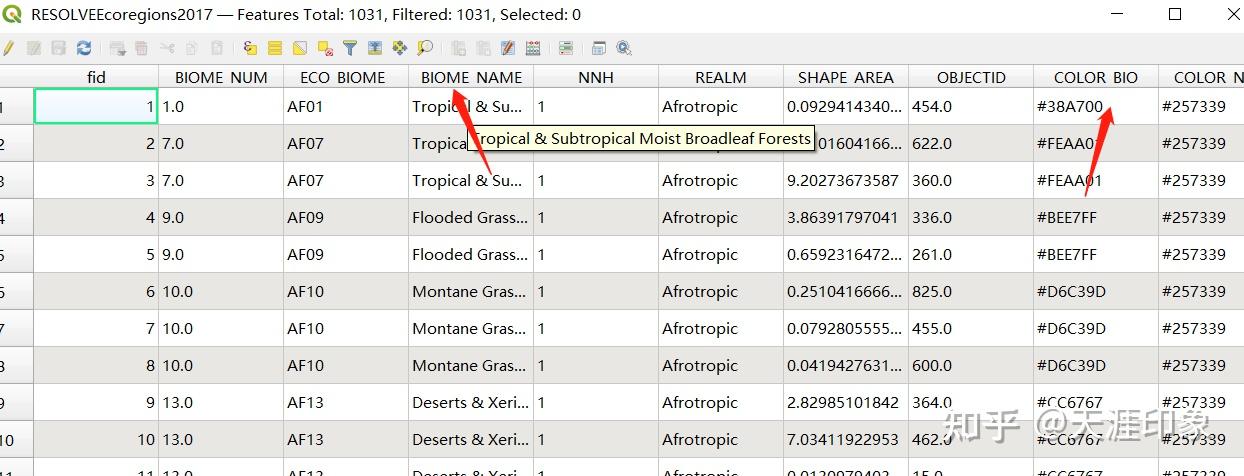Toggle editing mode pencil icon

pos(9,47)
